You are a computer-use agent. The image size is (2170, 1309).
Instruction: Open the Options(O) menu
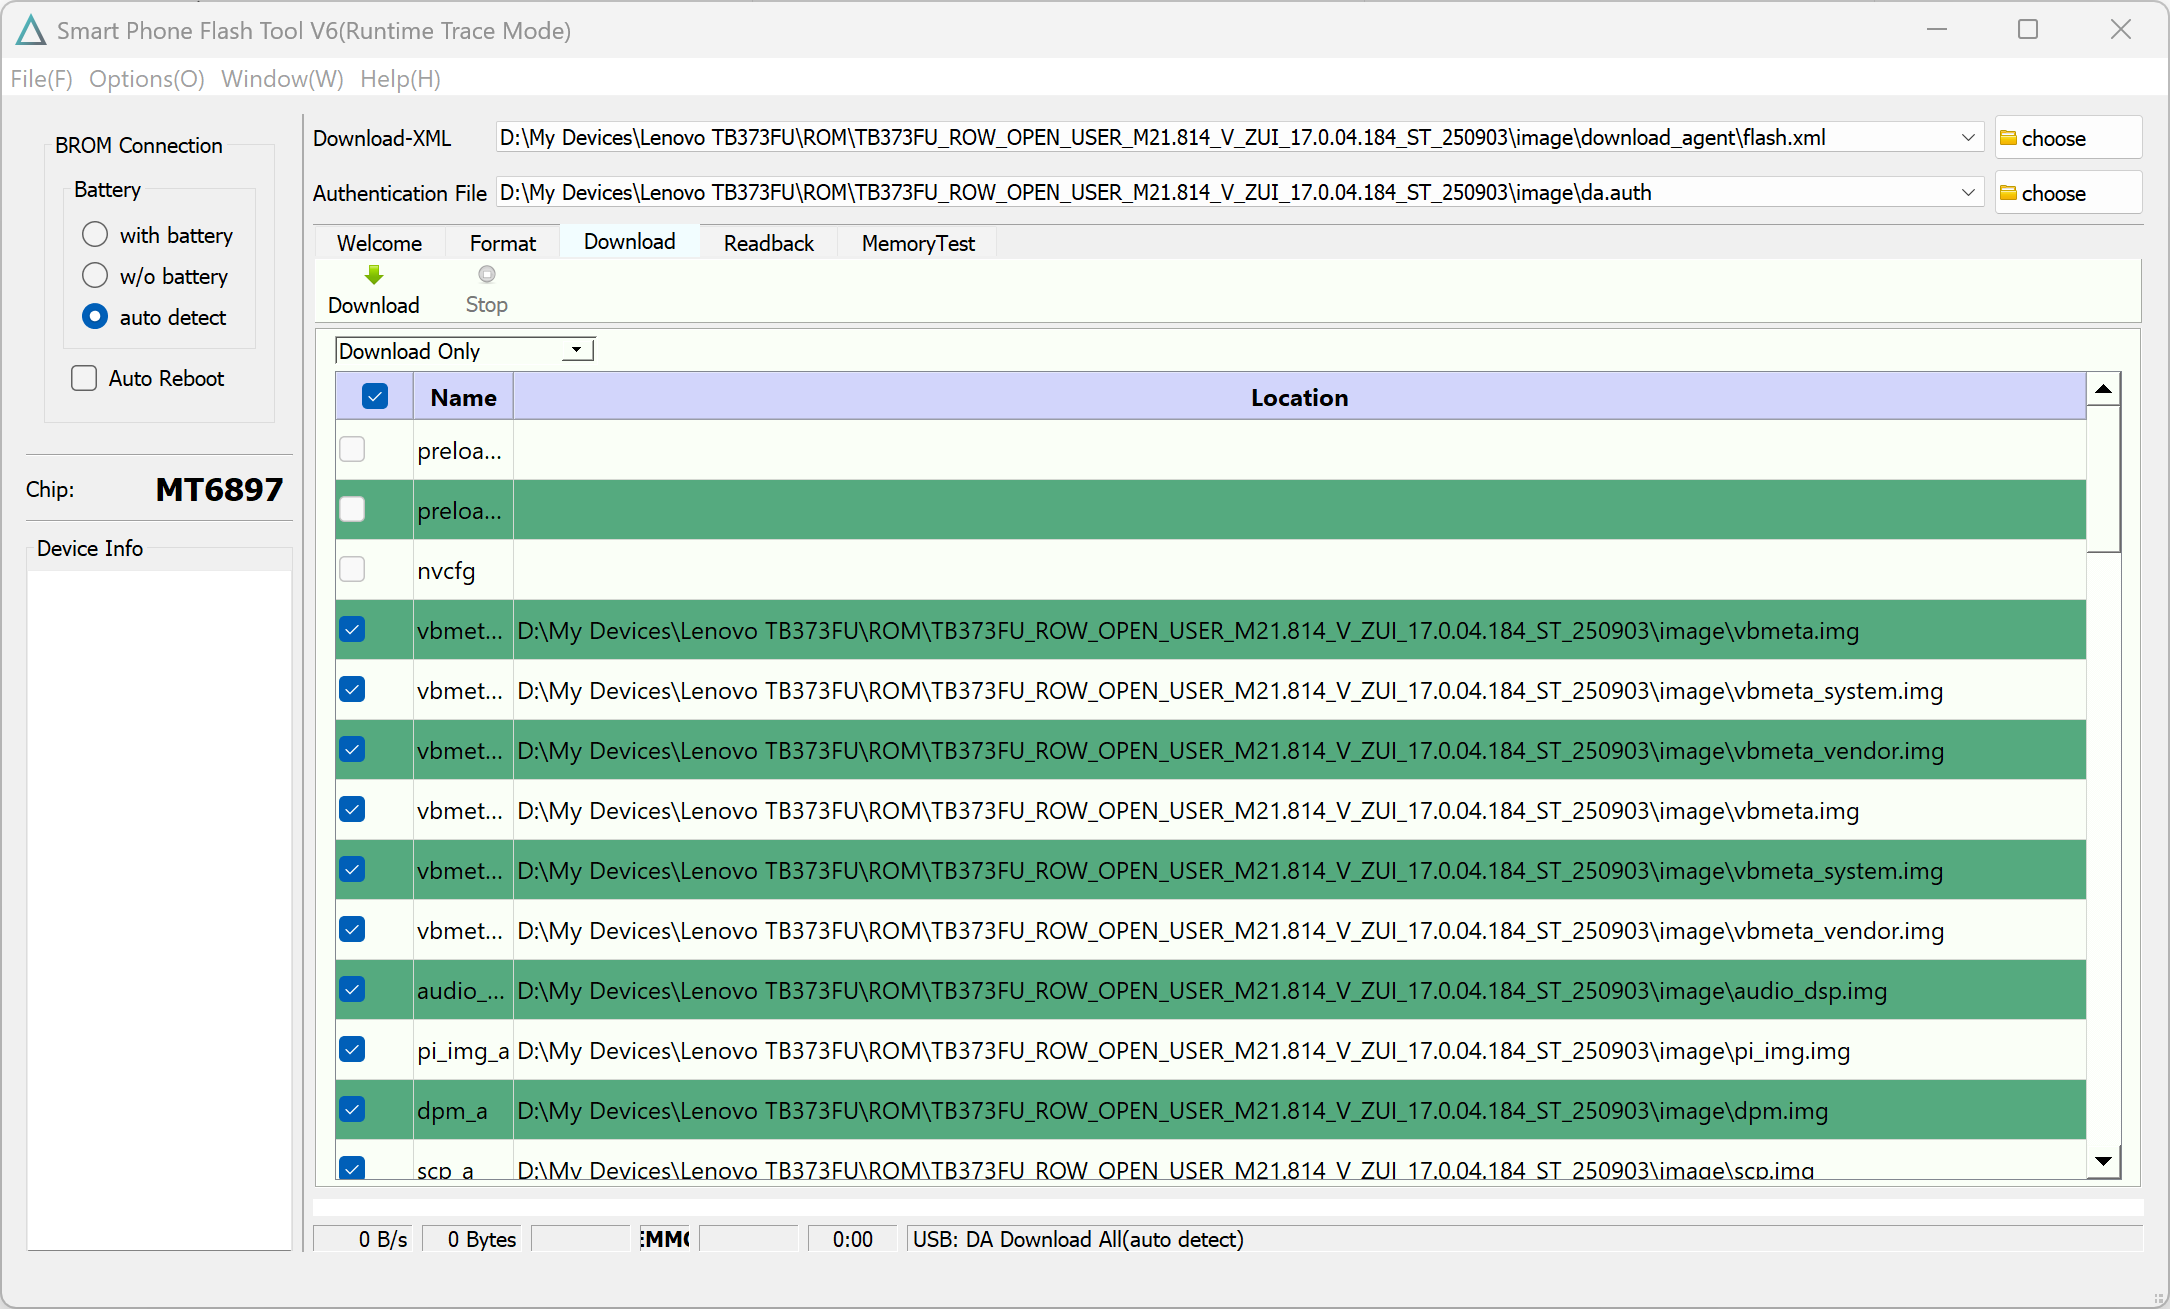pos(146,79)
